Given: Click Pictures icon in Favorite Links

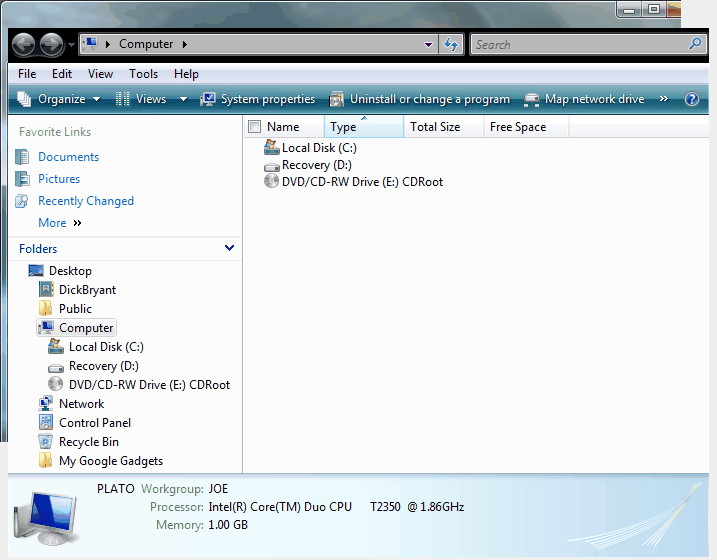Looking at the screenshot, I should tap(22, 179).
